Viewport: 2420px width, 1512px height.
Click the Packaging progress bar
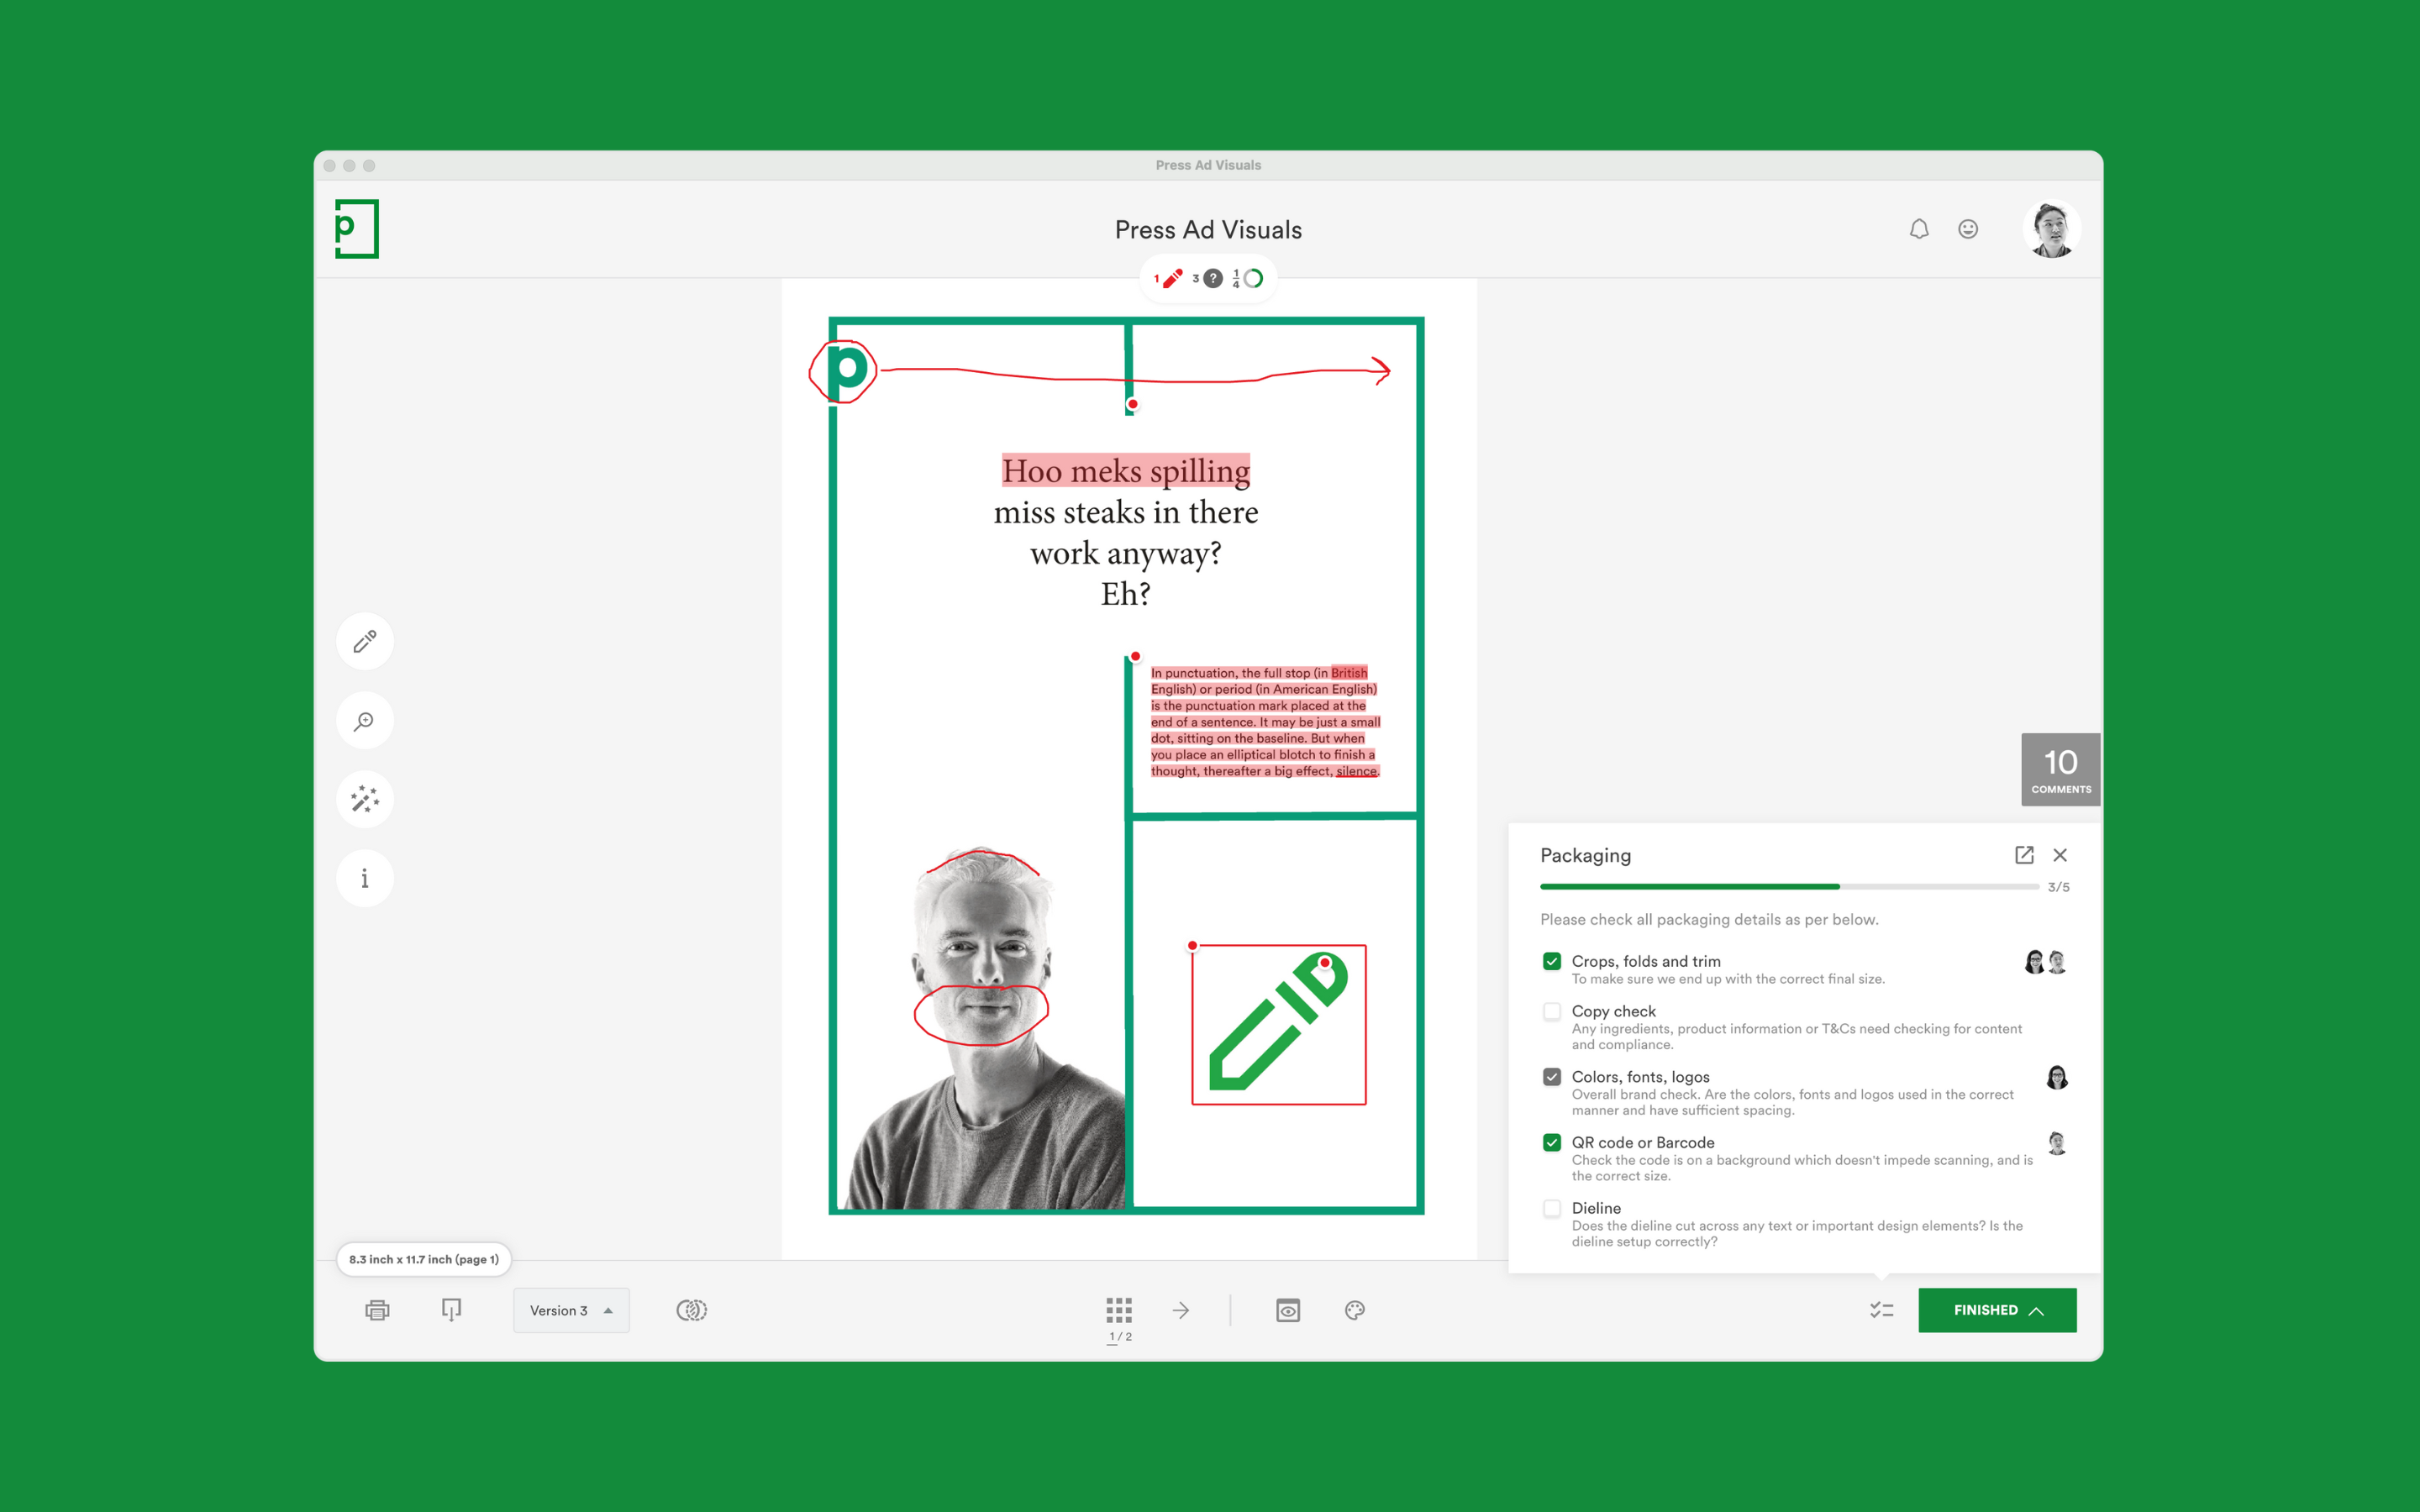pyautogui.click(x=1789, y=887)
